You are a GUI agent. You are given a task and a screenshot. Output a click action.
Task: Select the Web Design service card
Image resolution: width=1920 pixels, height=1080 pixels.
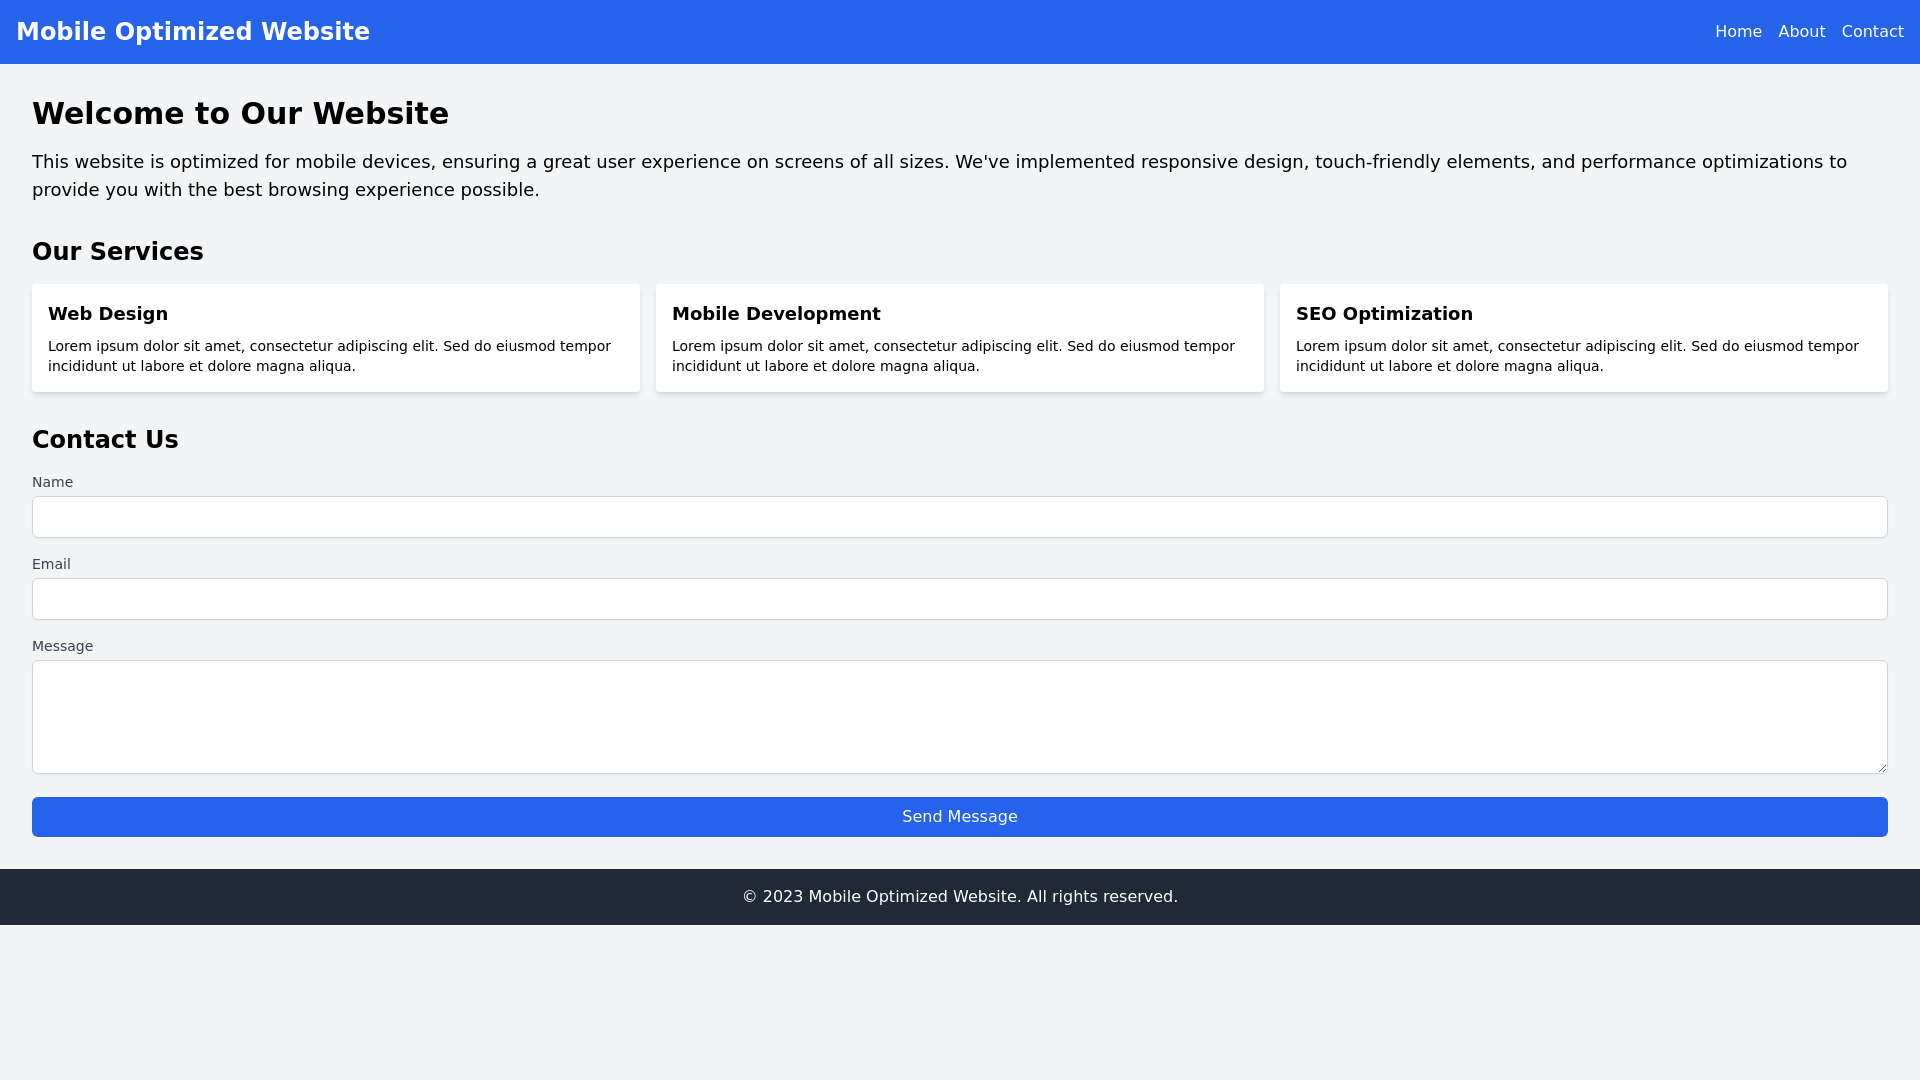(x=335, y=338)
